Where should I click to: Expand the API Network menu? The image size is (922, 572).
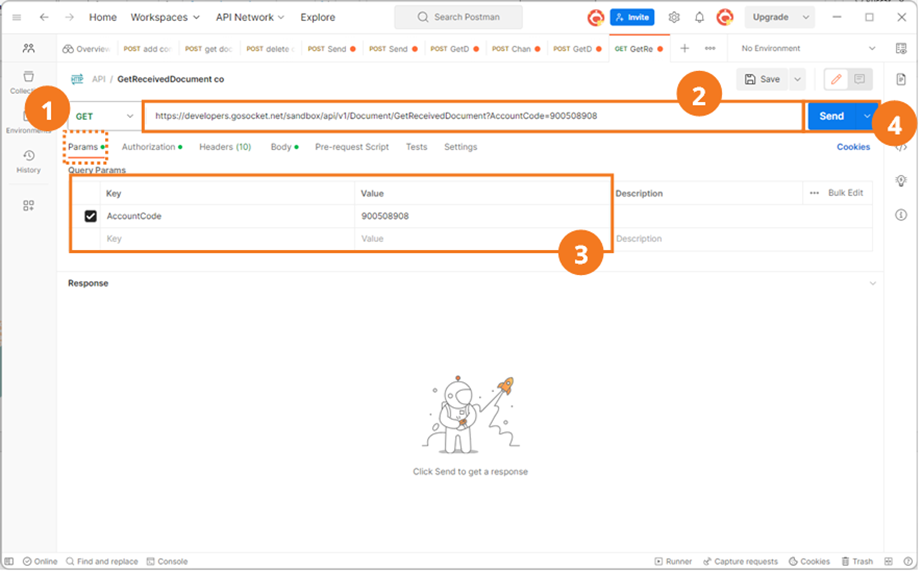coord(250,17)
